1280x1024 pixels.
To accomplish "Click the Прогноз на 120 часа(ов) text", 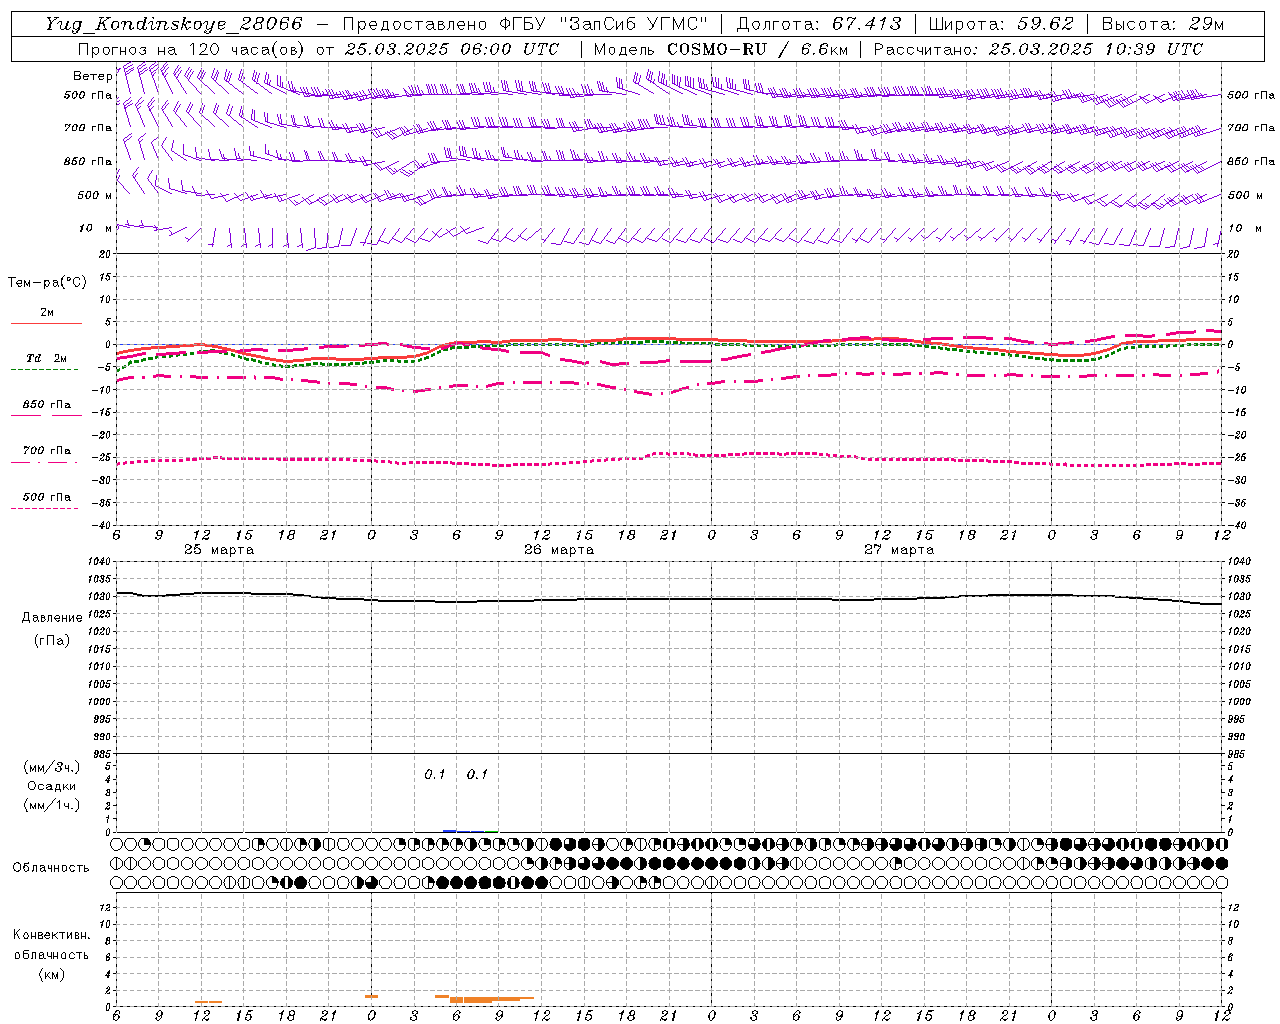I will click(193, 49).
